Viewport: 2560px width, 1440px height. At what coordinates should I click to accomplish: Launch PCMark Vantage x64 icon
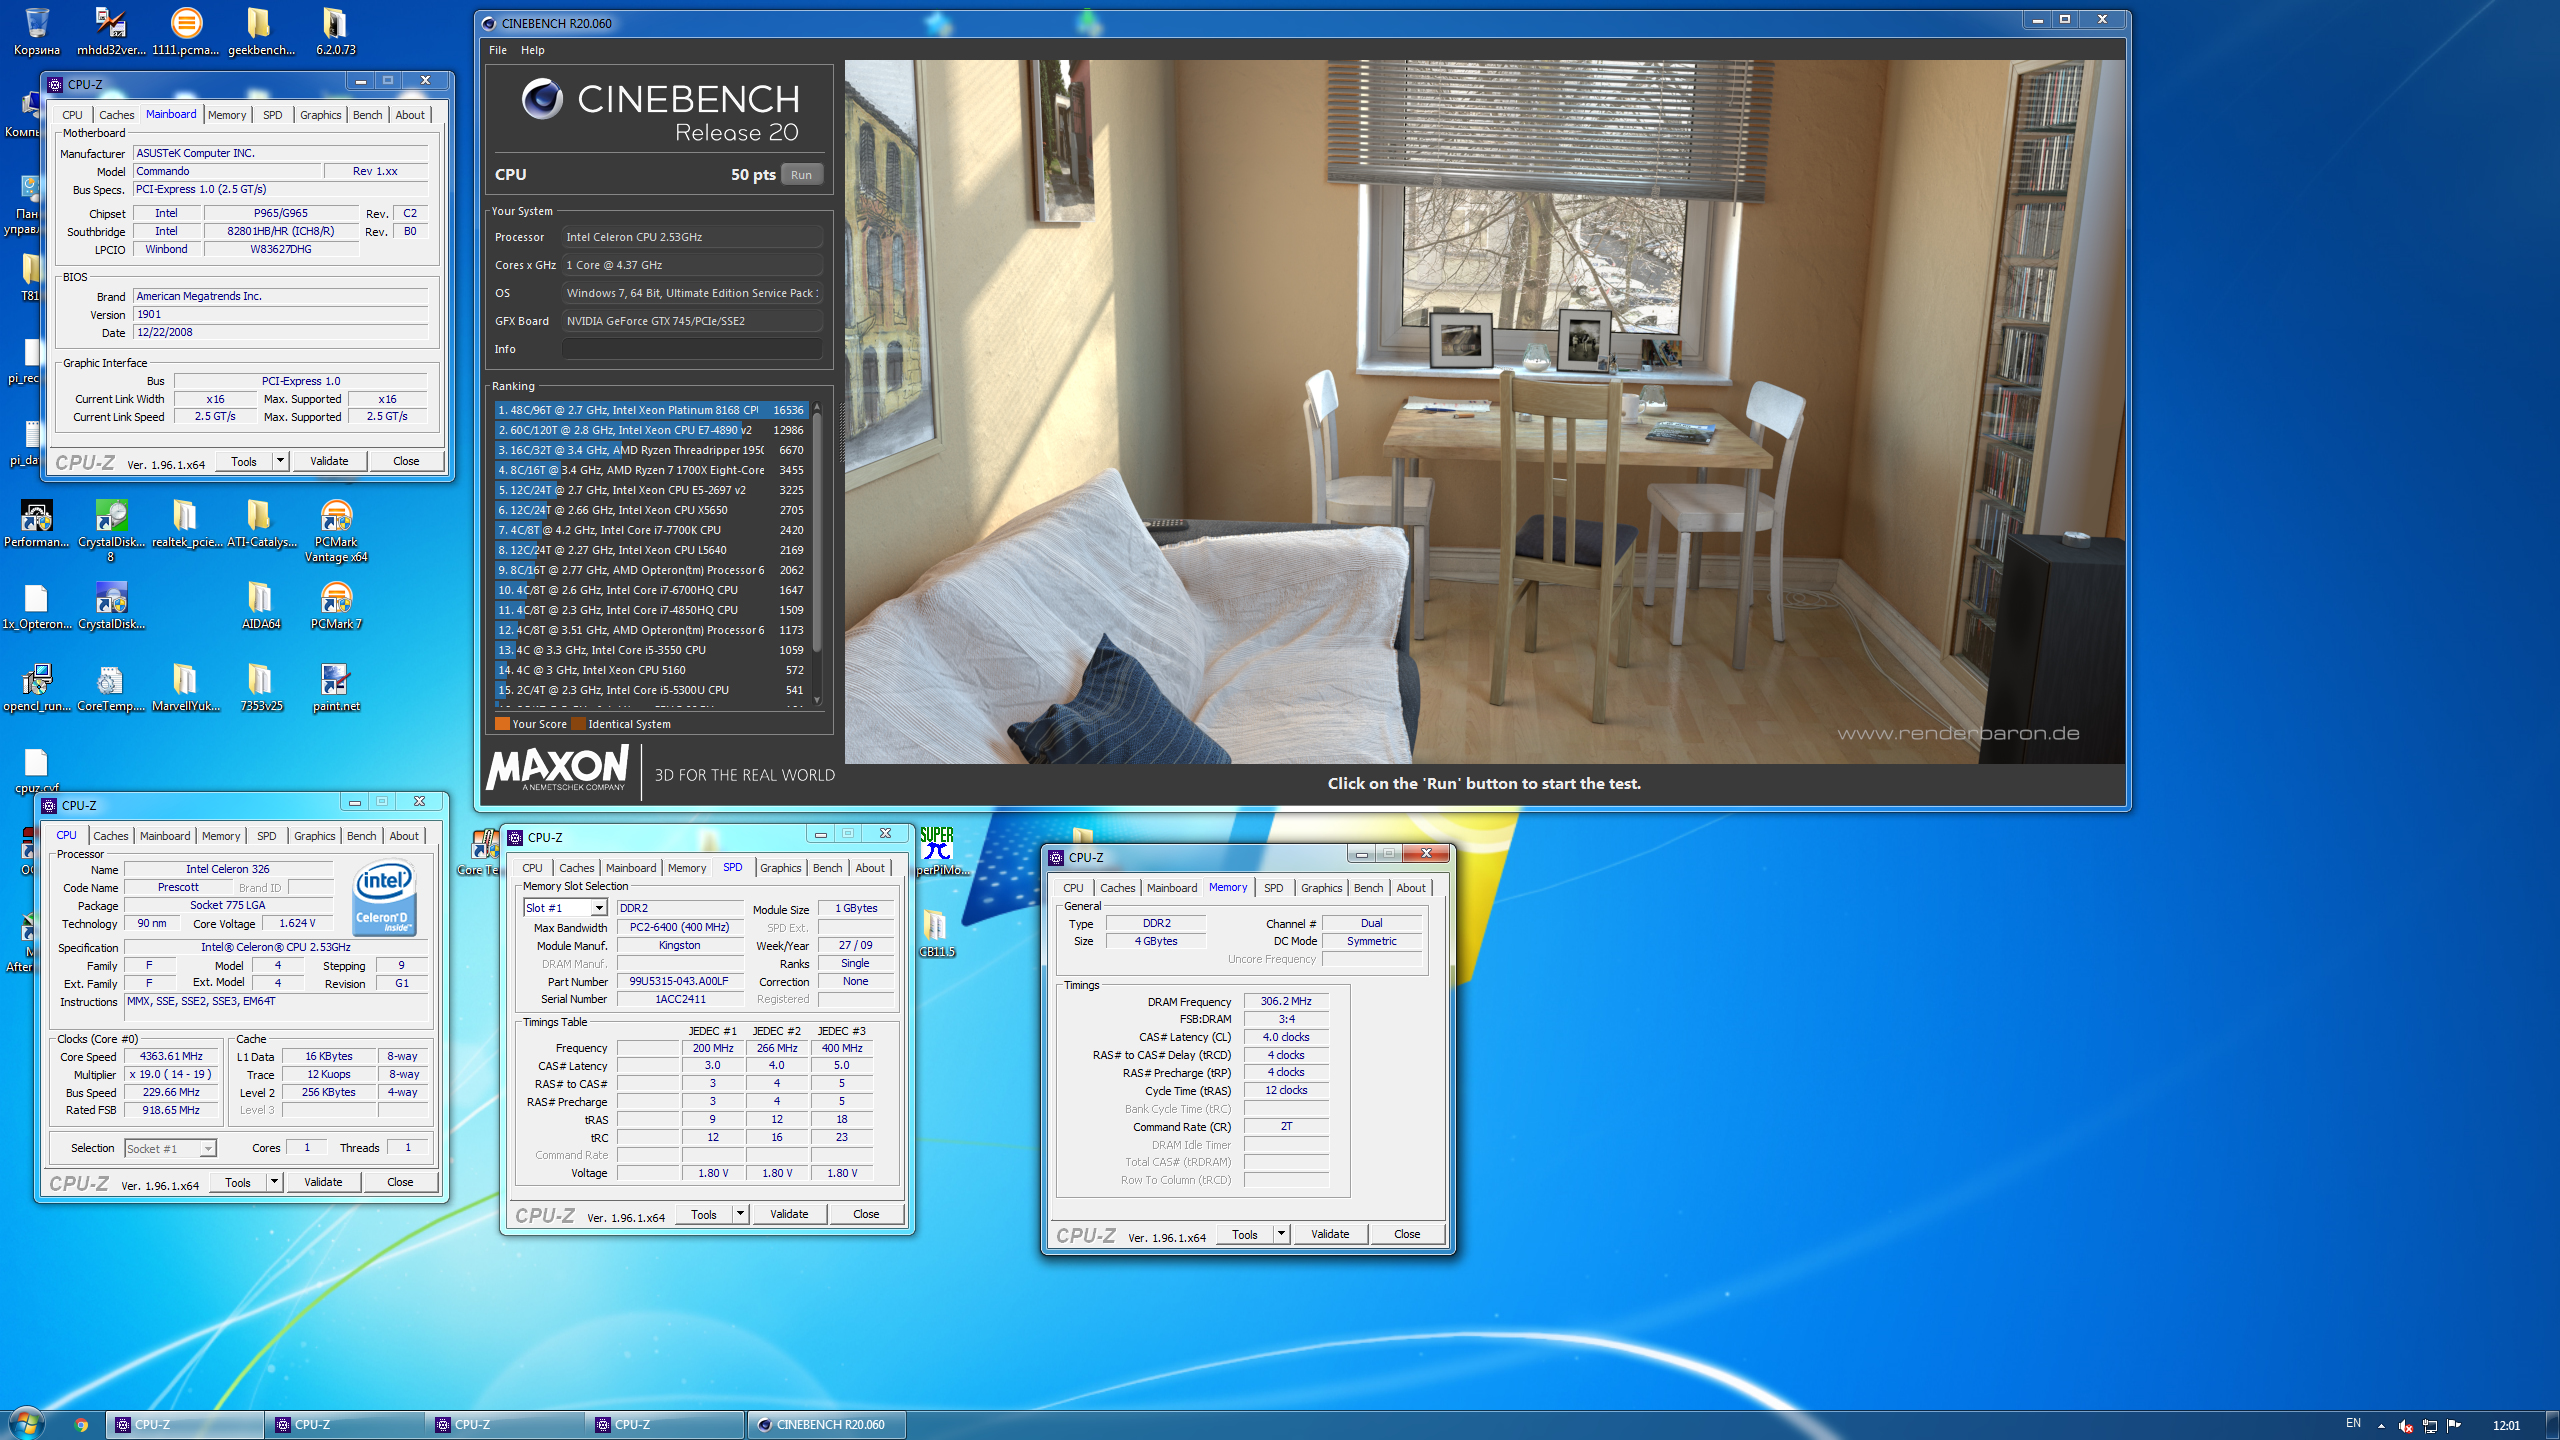[x=336, y=530]
